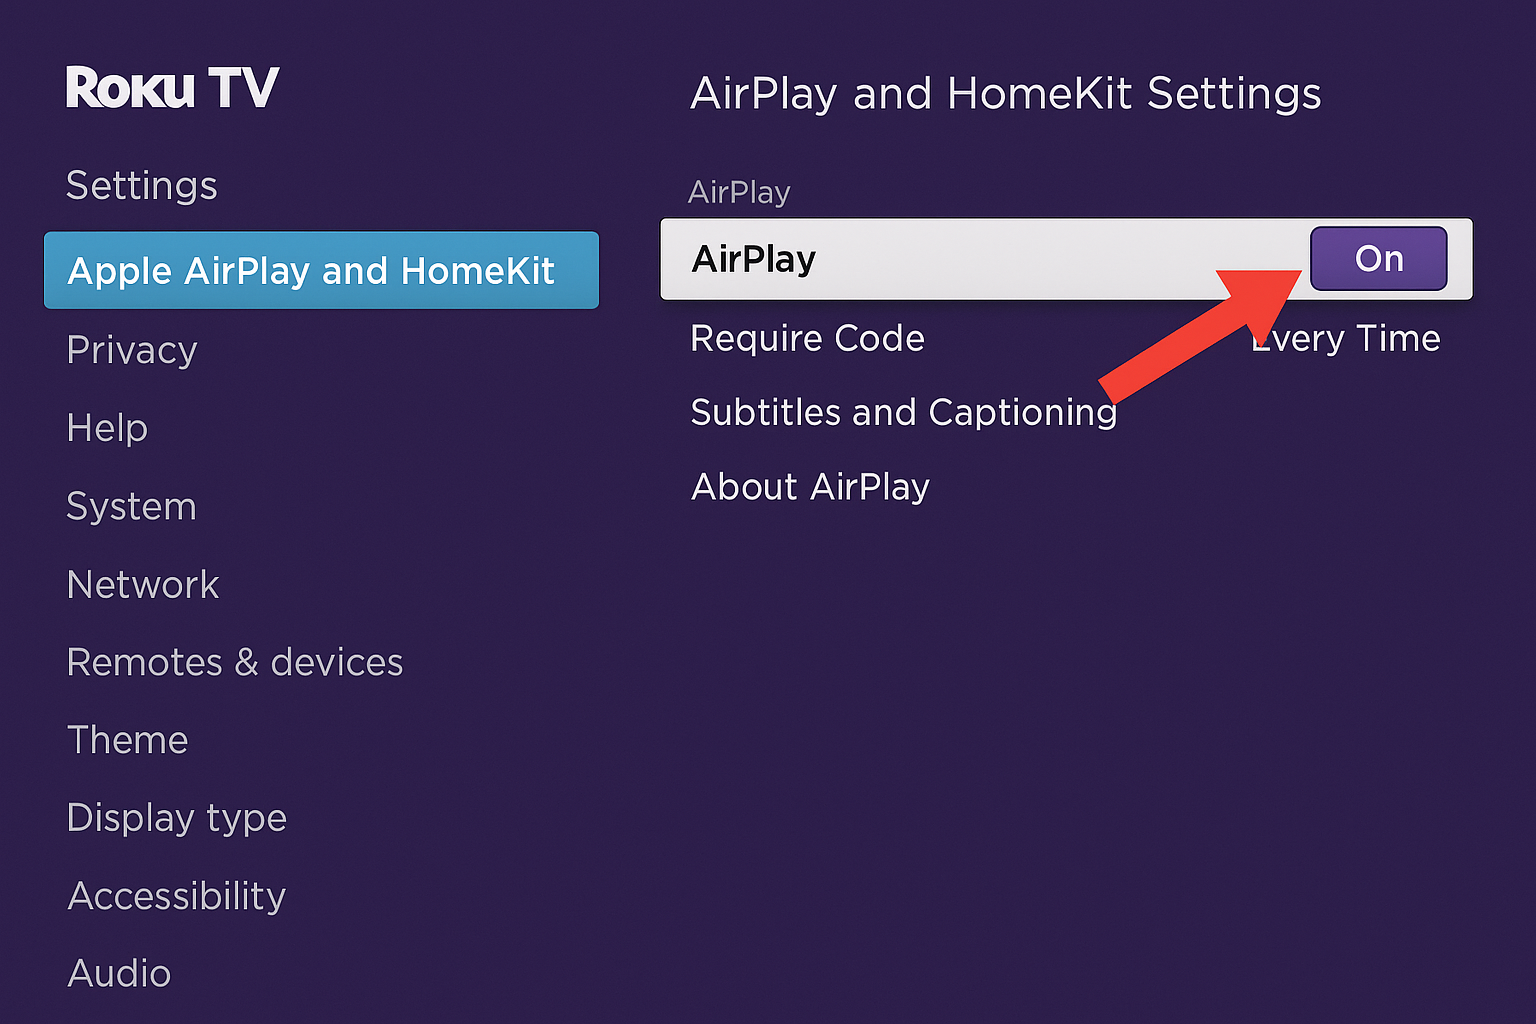1536x1024 pixels.
Task: Change the Require Code setting
Action: (807, 338)
